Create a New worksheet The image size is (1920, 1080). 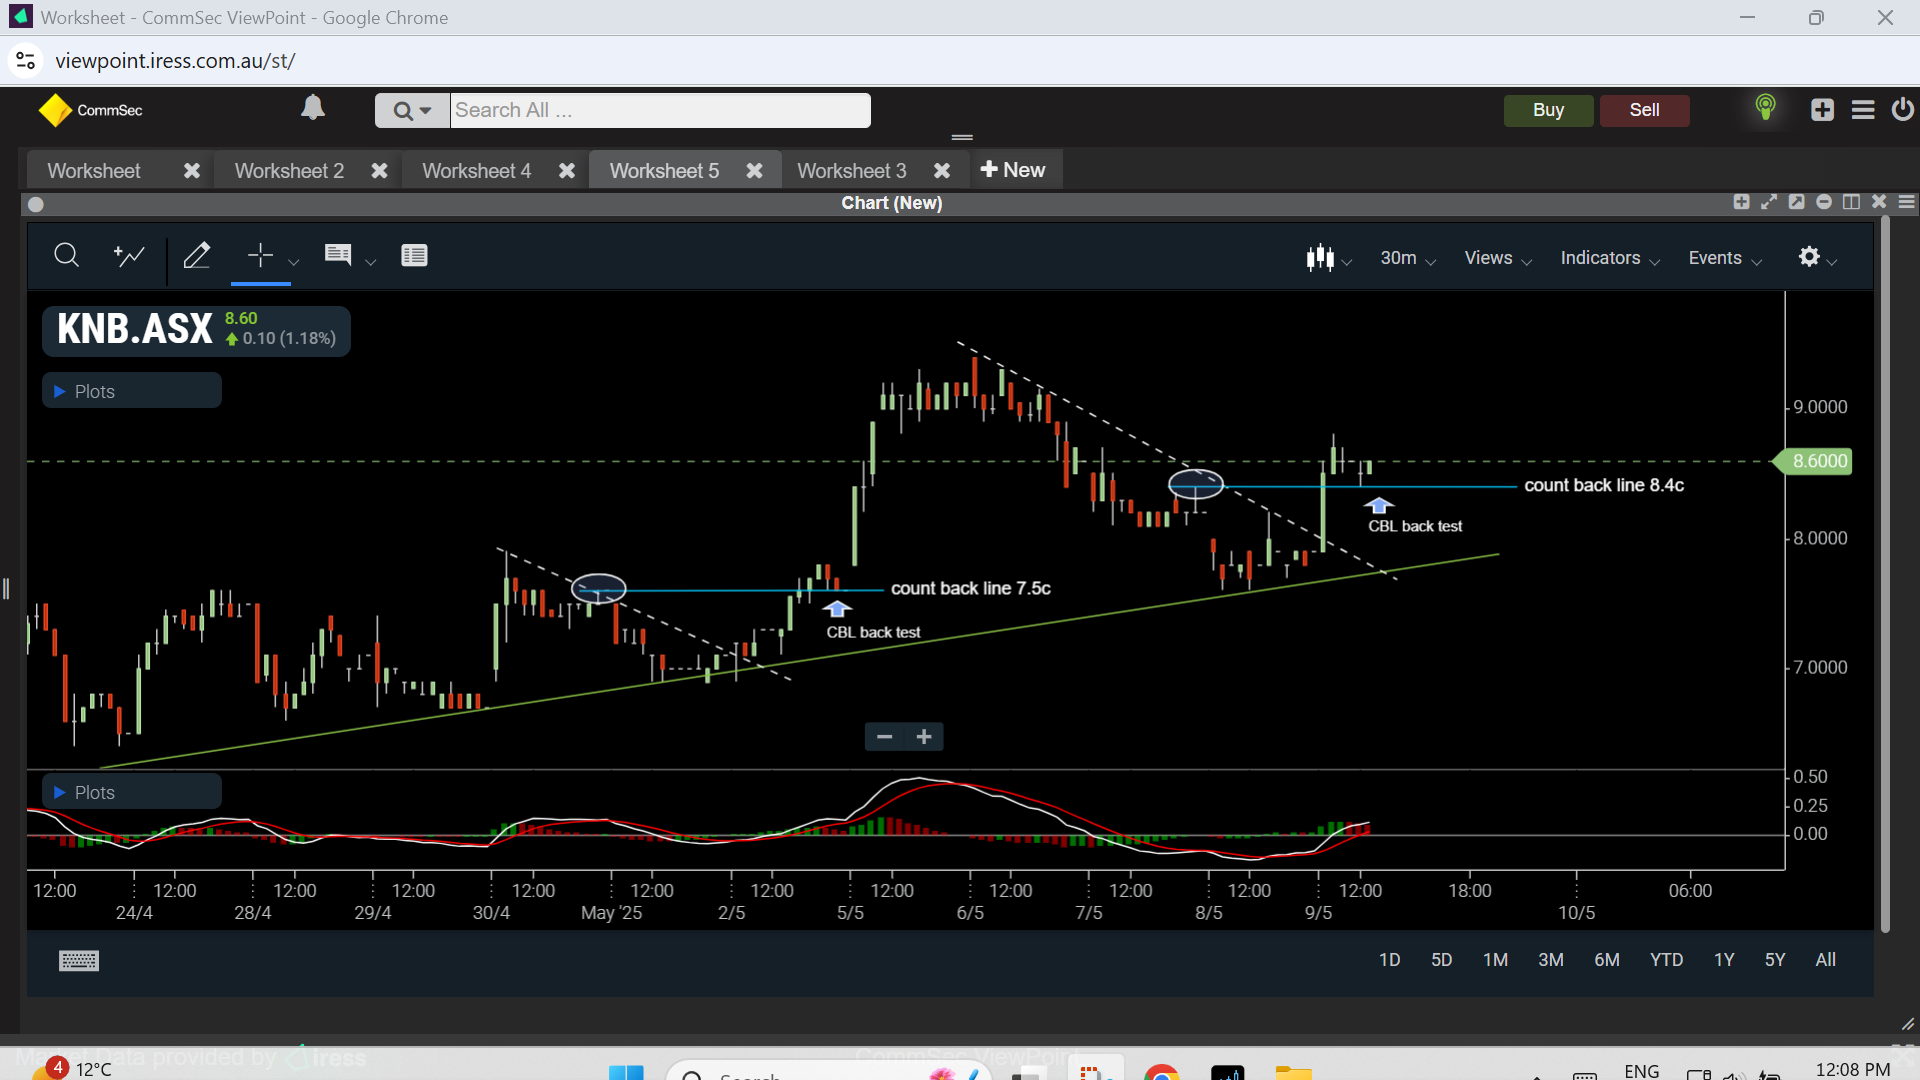point(1013,170)
